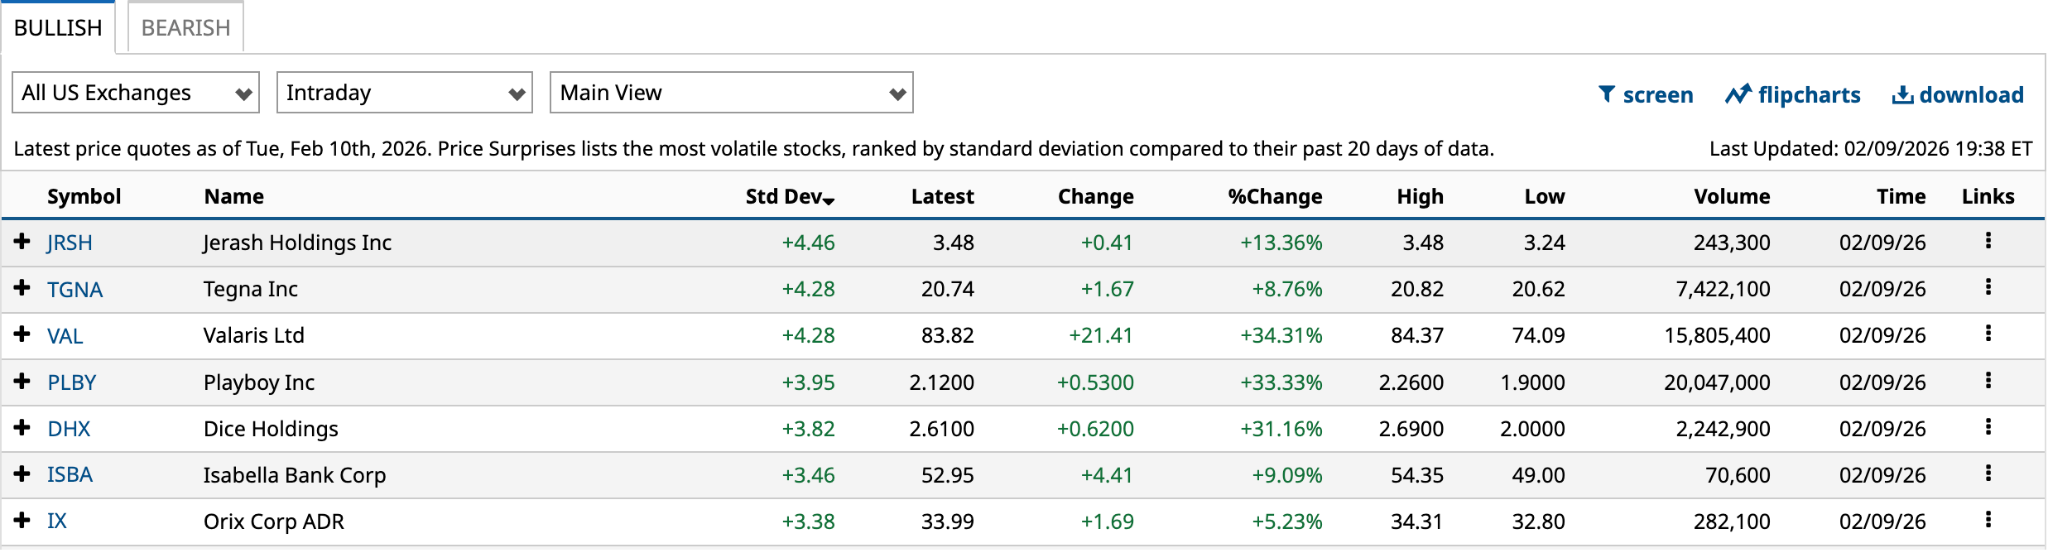
Task: Open links menu for Orix Corp row
Action: pos(1988,520)
